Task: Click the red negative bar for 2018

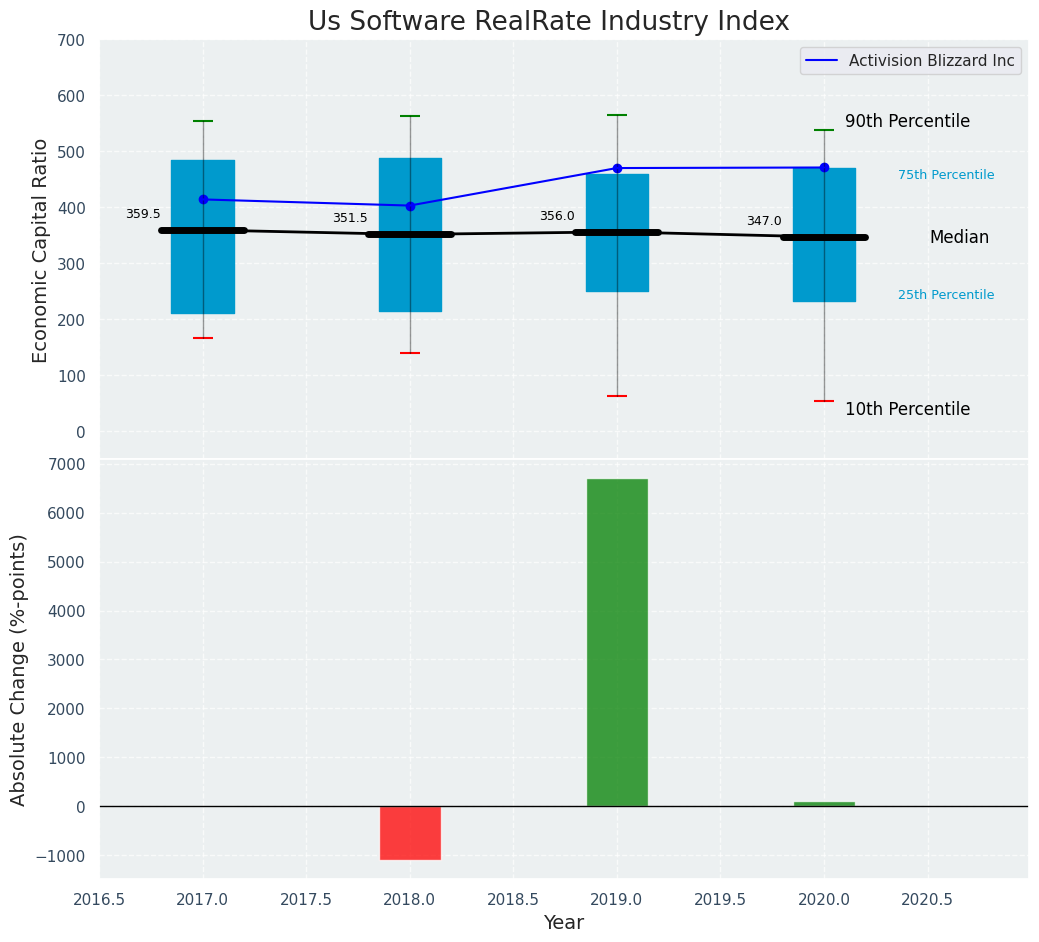Action: pos(410,832)
